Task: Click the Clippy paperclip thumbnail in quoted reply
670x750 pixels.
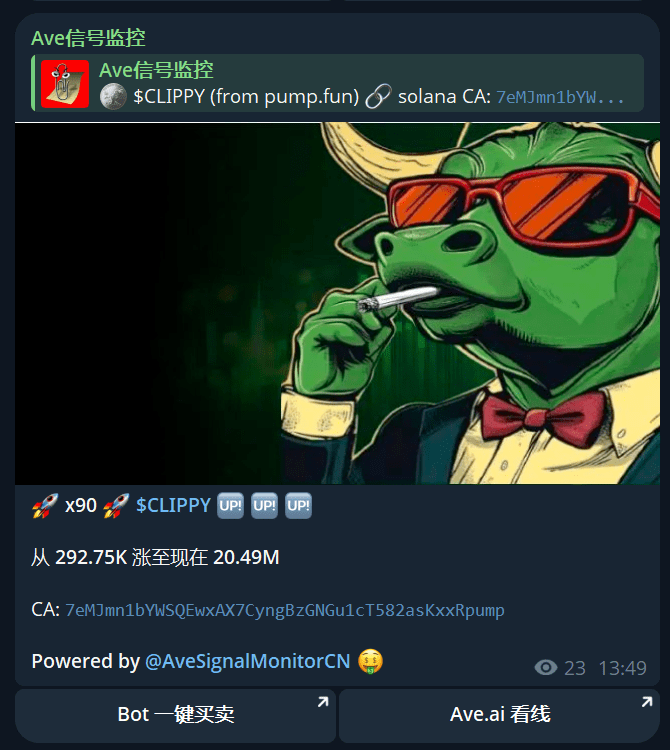Action: 65,84
